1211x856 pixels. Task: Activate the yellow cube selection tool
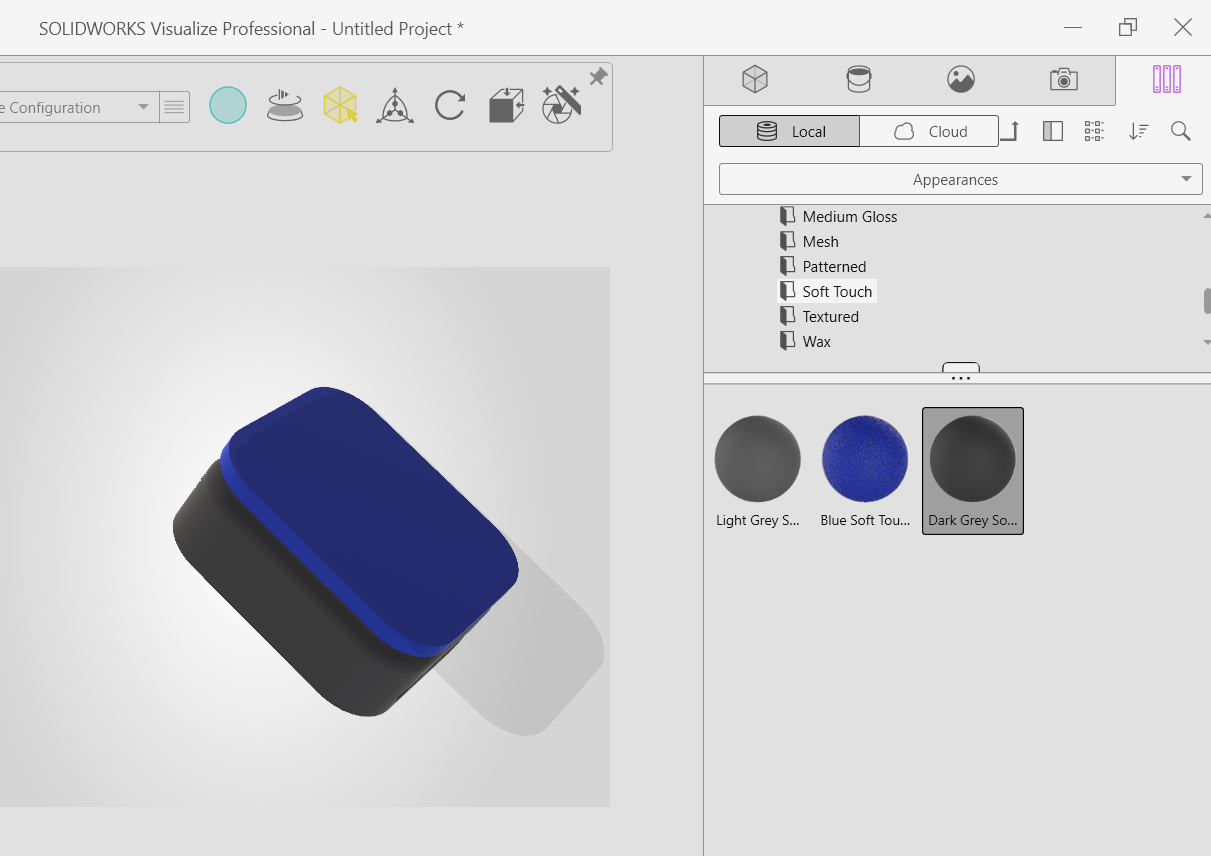click(x=340, y=105)
